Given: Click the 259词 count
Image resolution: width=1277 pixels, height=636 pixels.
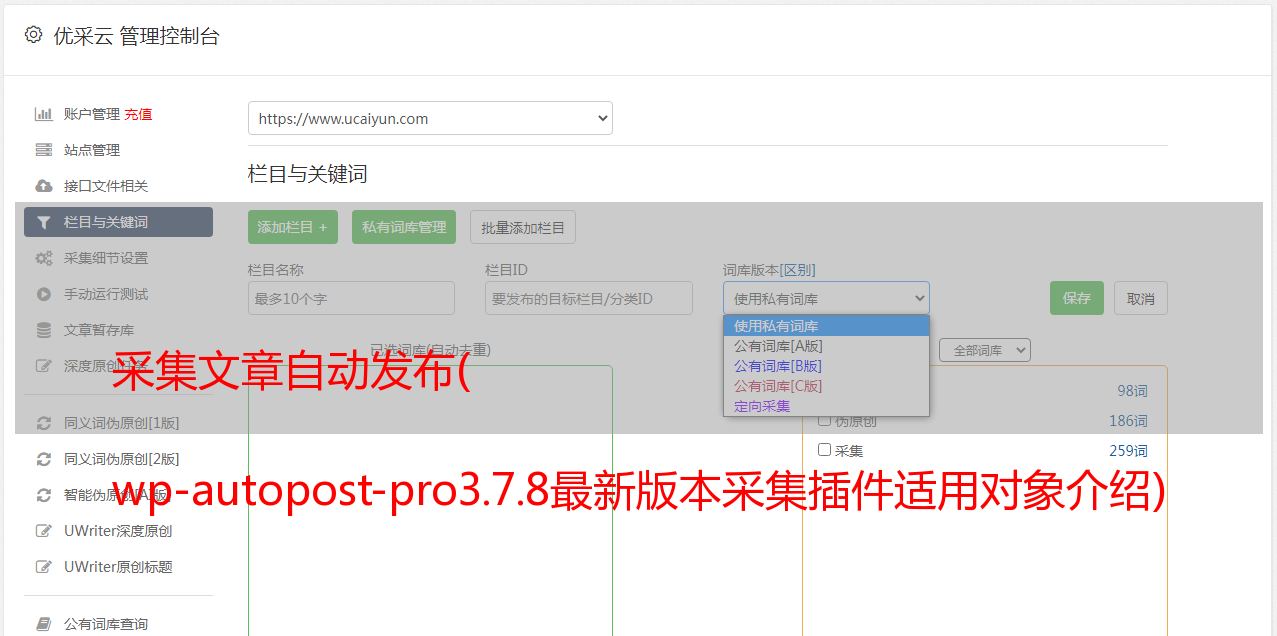Looking at the screenshot, I should point(1128,451).
